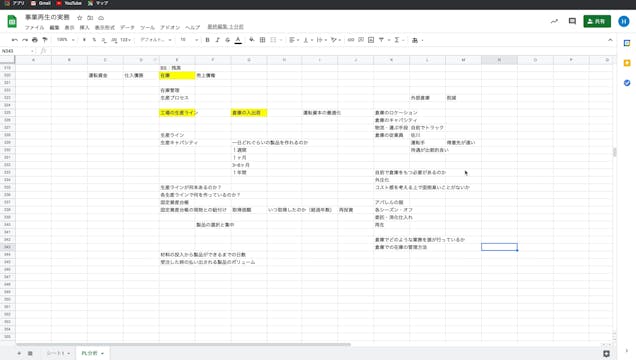Image resolution: width=636 pixels, height=360 pixels.
Task: Insert a comment from toolbar
Action: pos(361,40)
